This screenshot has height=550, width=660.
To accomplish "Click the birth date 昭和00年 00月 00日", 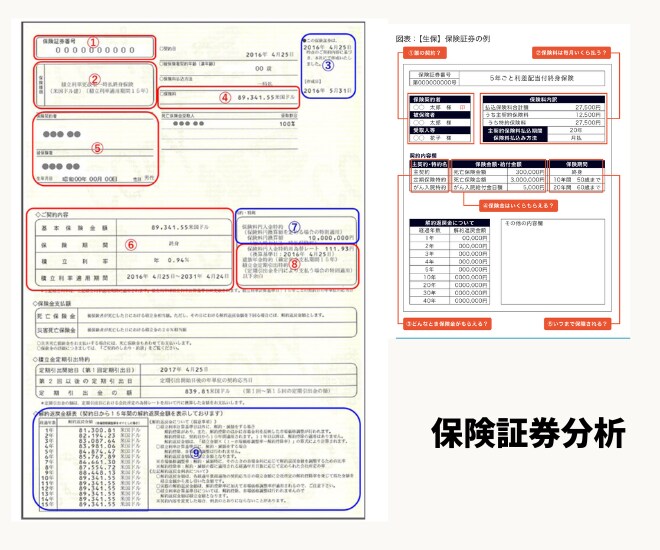I will coord(90,179).
